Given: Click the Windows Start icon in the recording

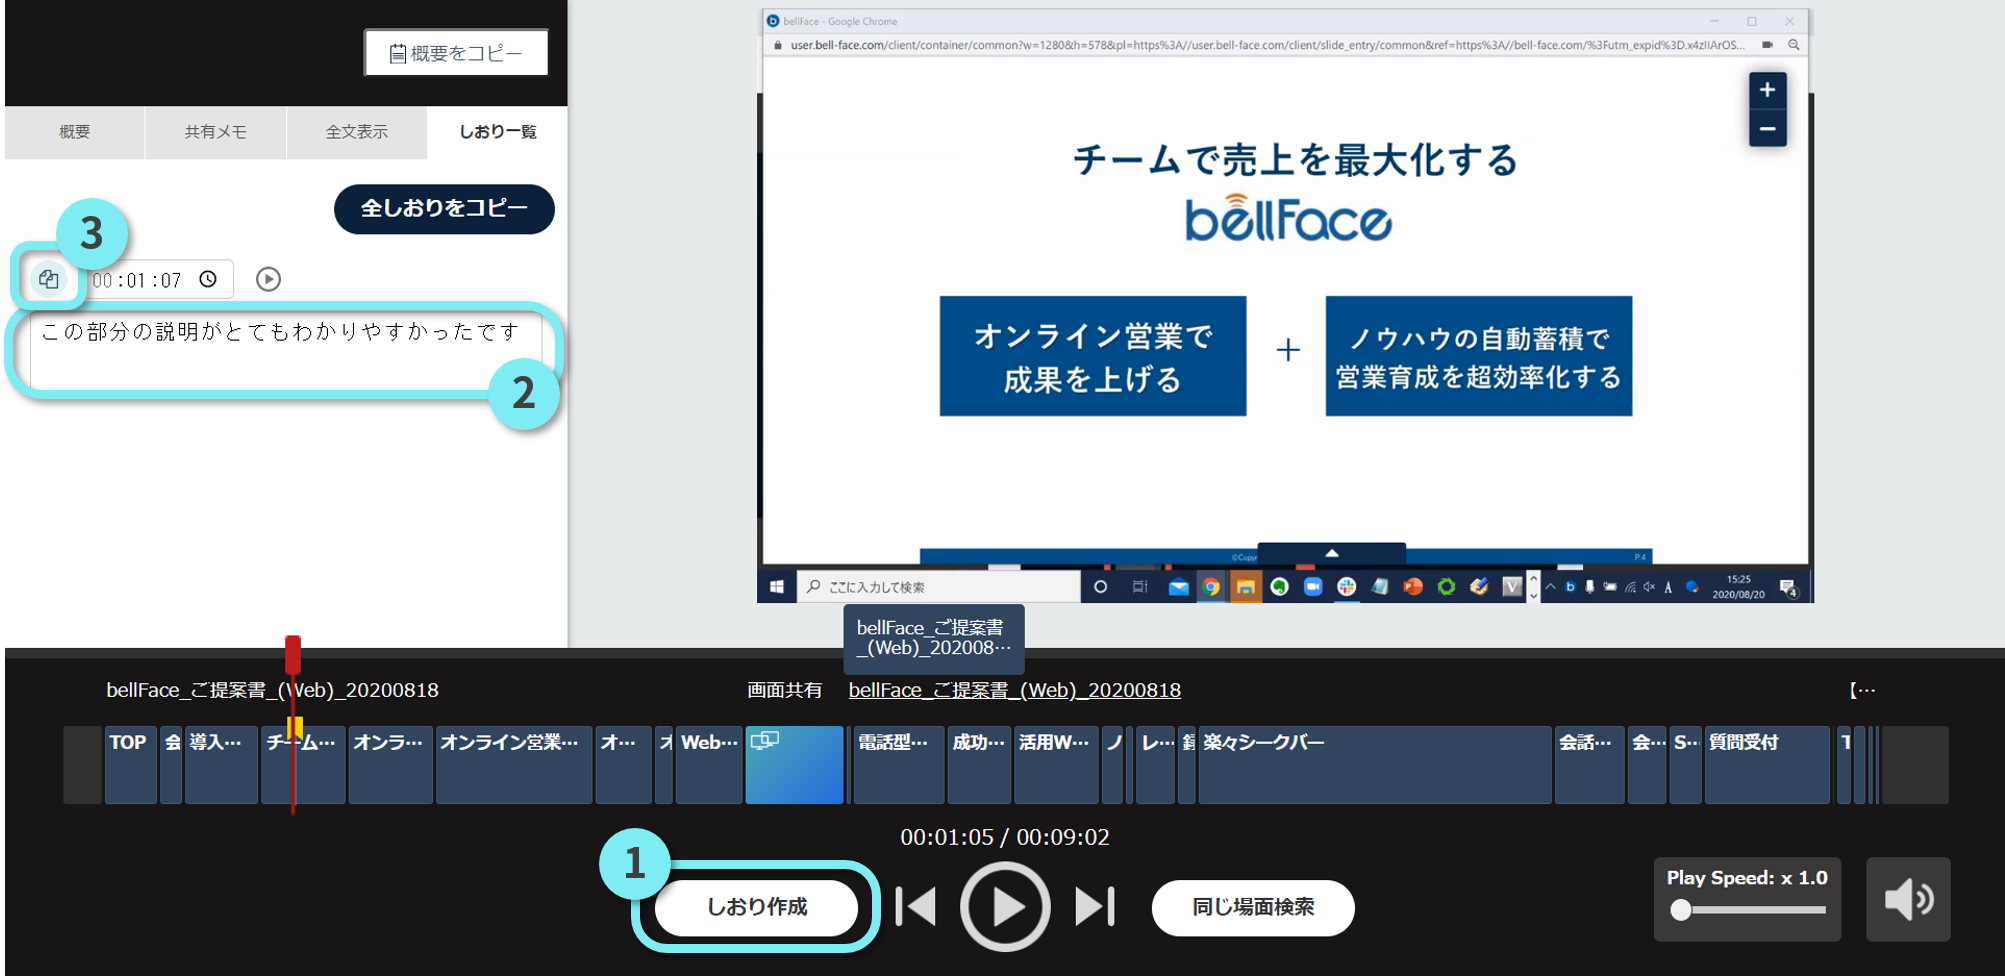Looking at the screenshot, I should (x=777, y=587).
